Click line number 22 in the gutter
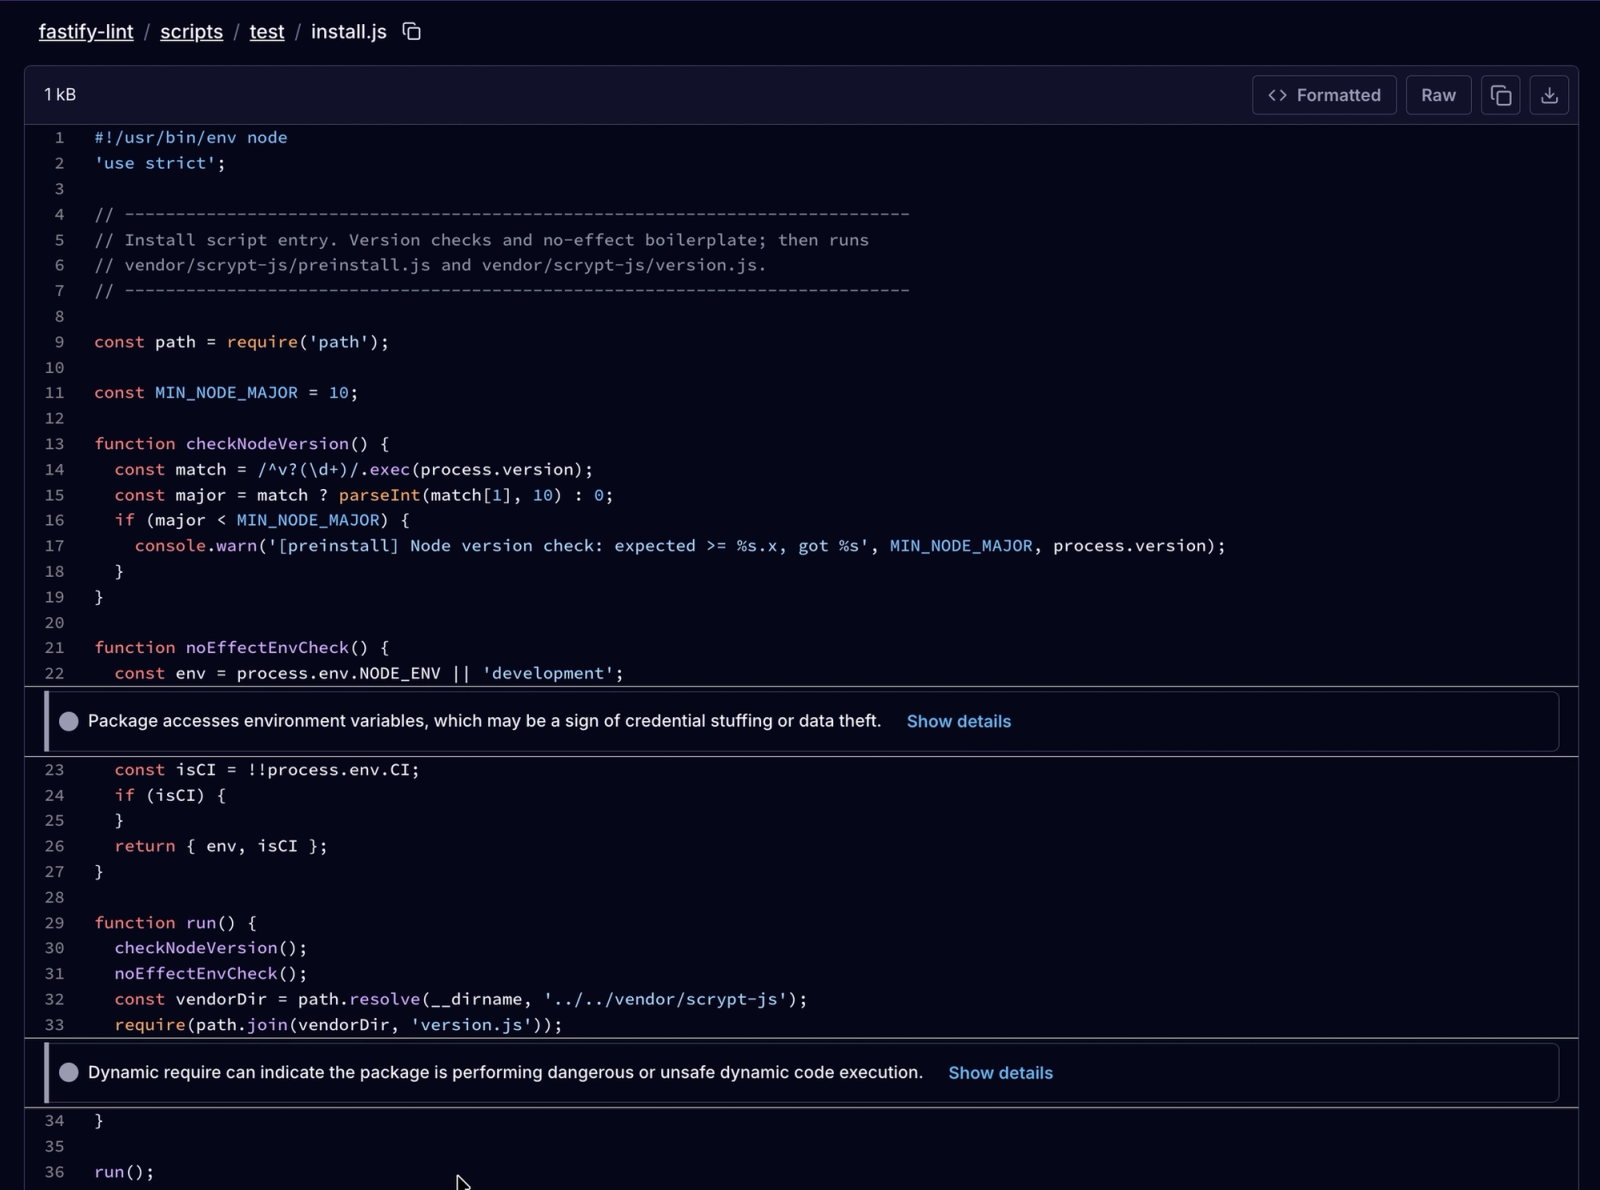This screenshot has height=1190, width=1600. click(x=54, y=674)
